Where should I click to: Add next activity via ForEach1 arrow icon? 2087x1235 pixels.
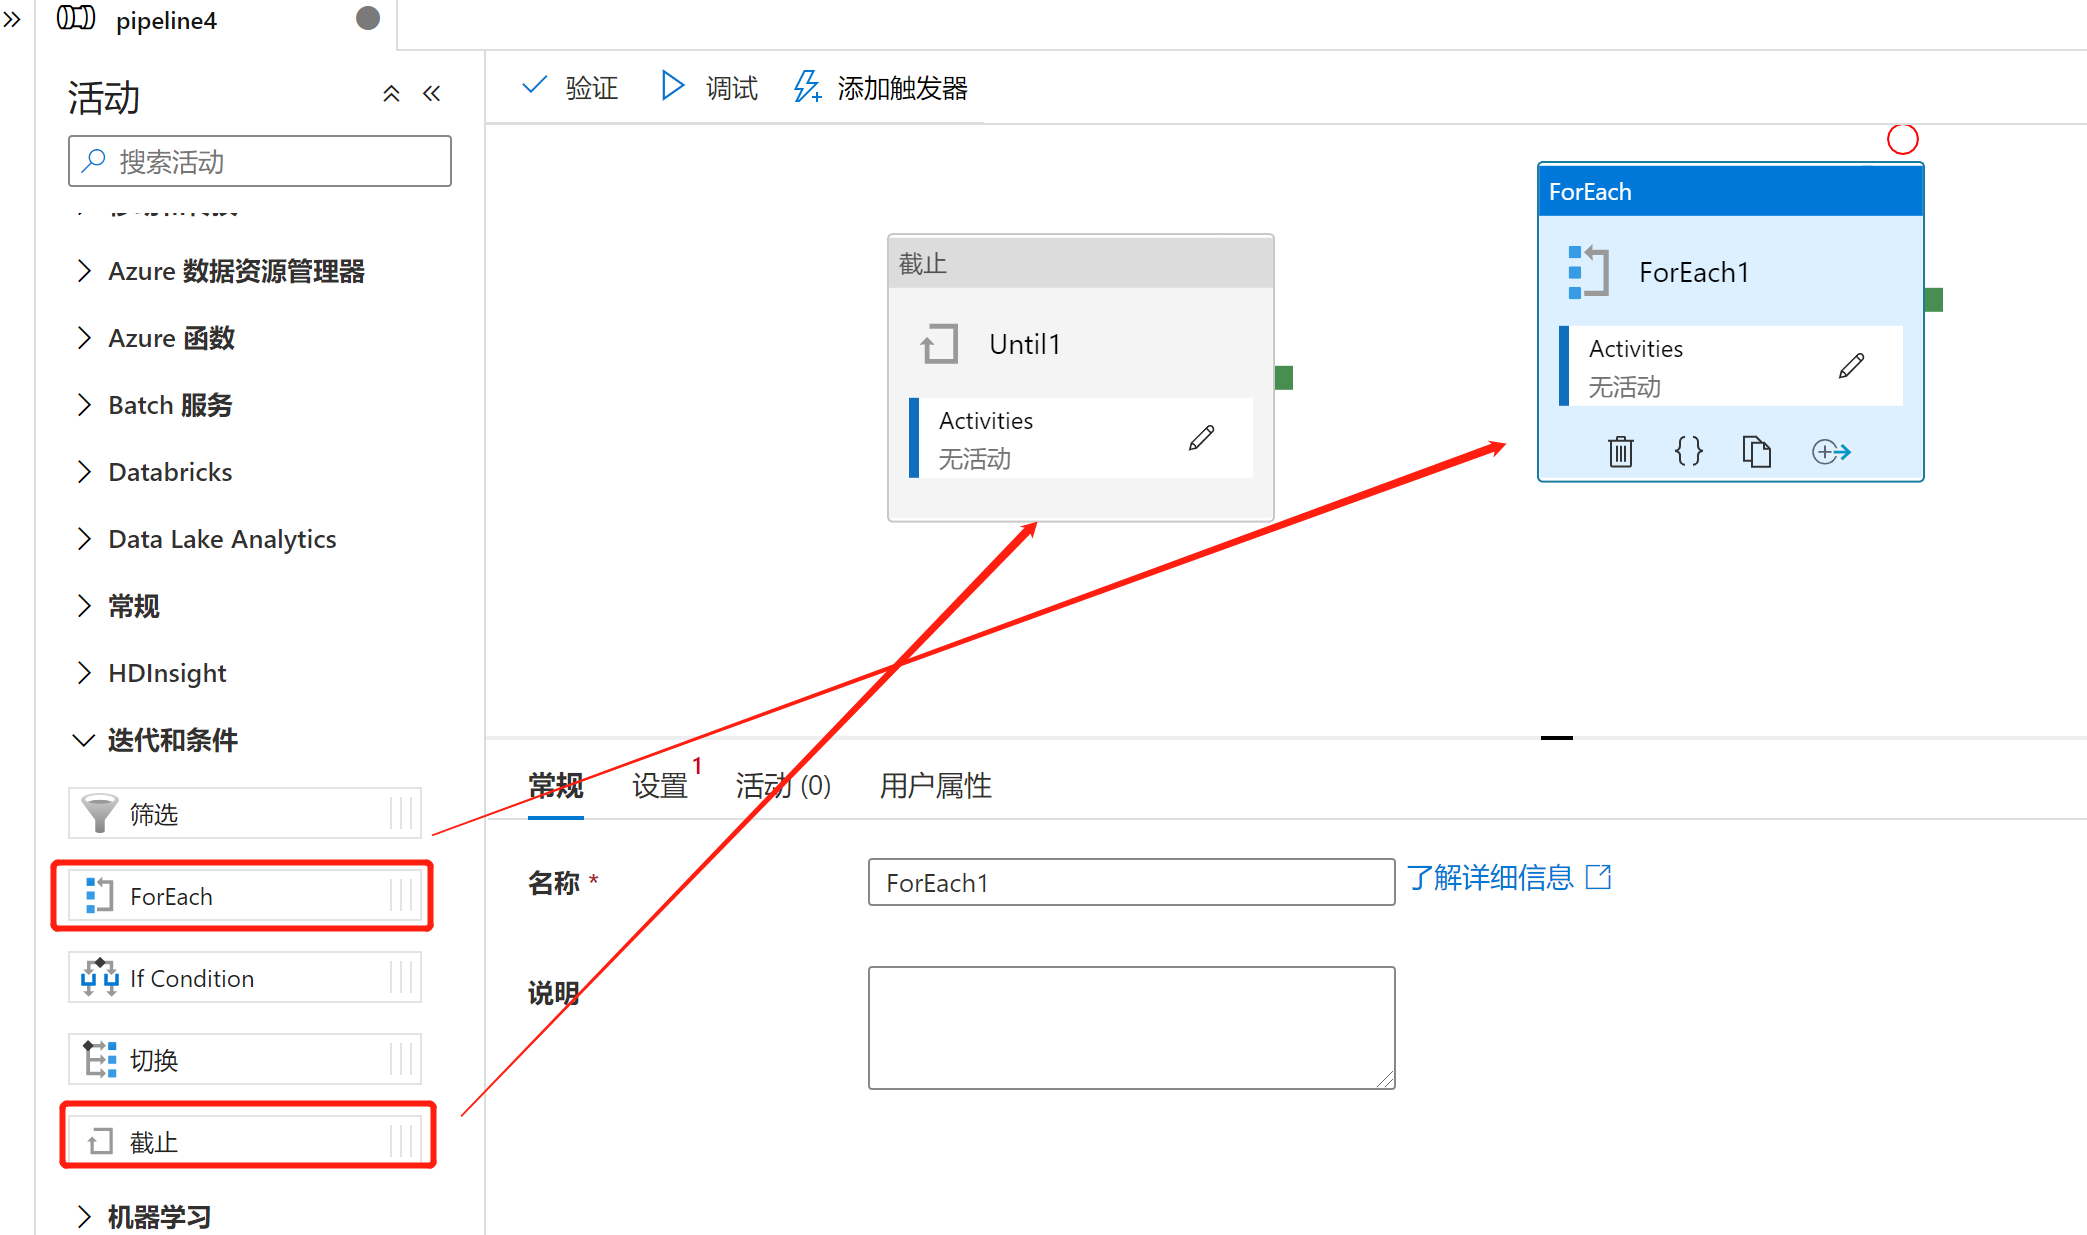1831,451
